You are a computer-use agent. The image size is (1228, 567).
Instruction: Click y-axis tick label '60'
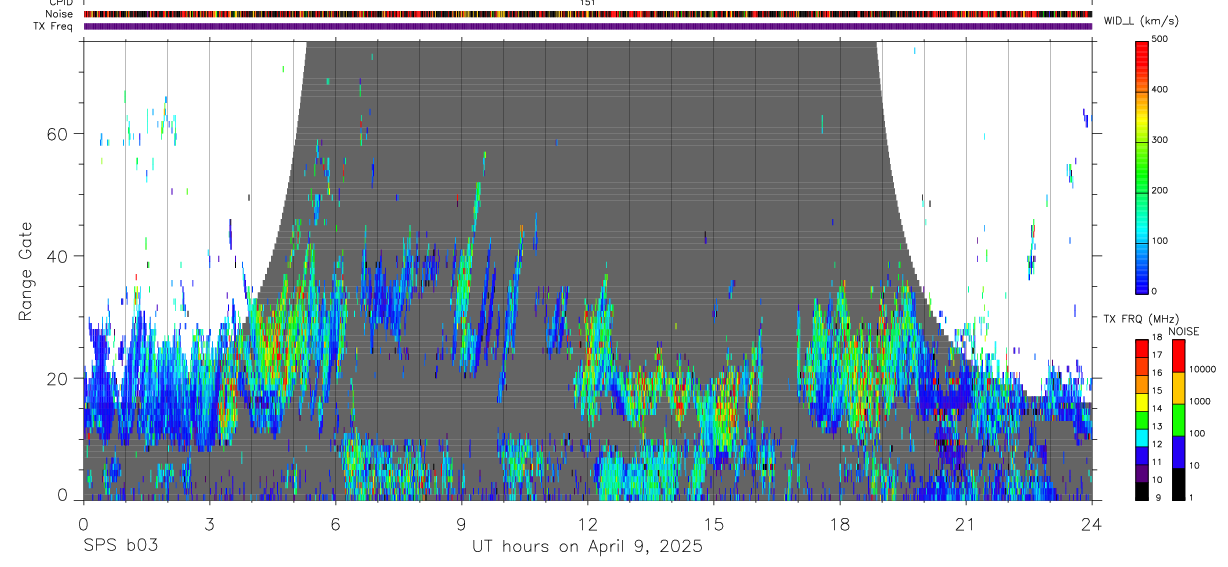click(59, 134)
